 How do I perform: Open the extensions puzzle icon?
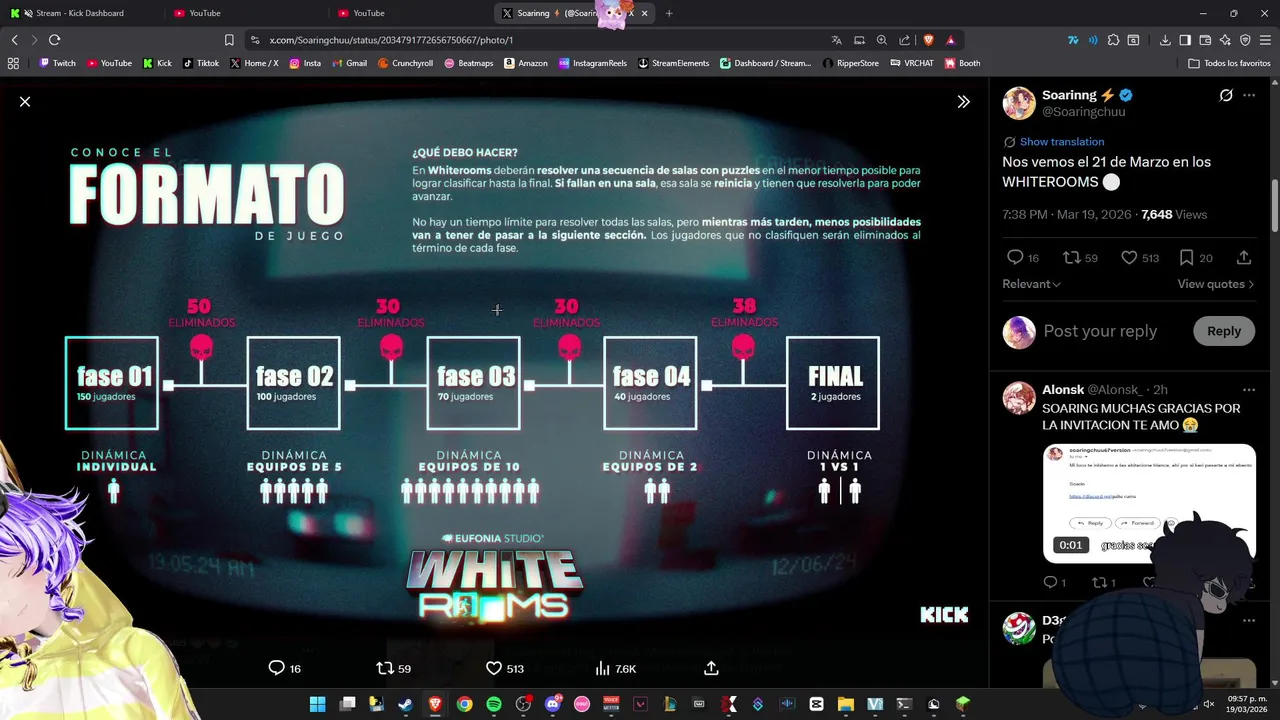point(1113,40)
